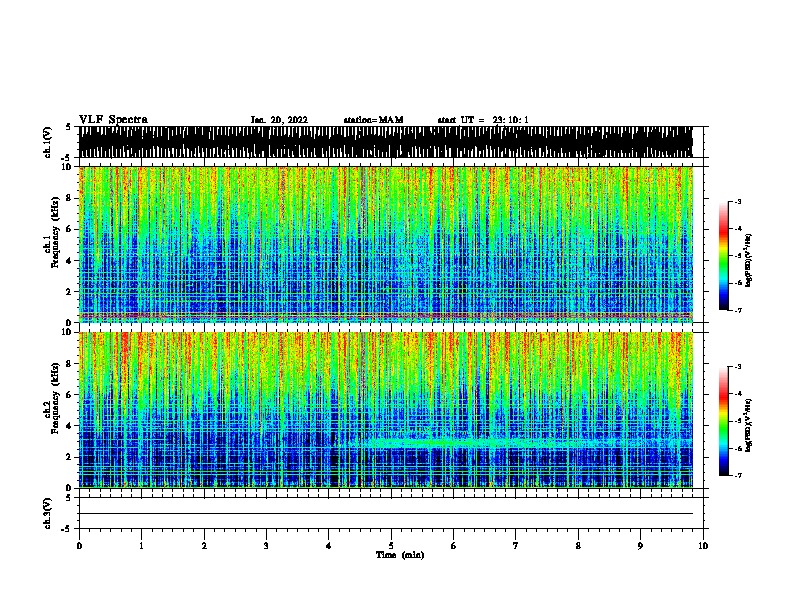The height and width of the screenshot is (612, 792).
Task: Click time axis tick label "0"
Action: (x=79, y=546)
